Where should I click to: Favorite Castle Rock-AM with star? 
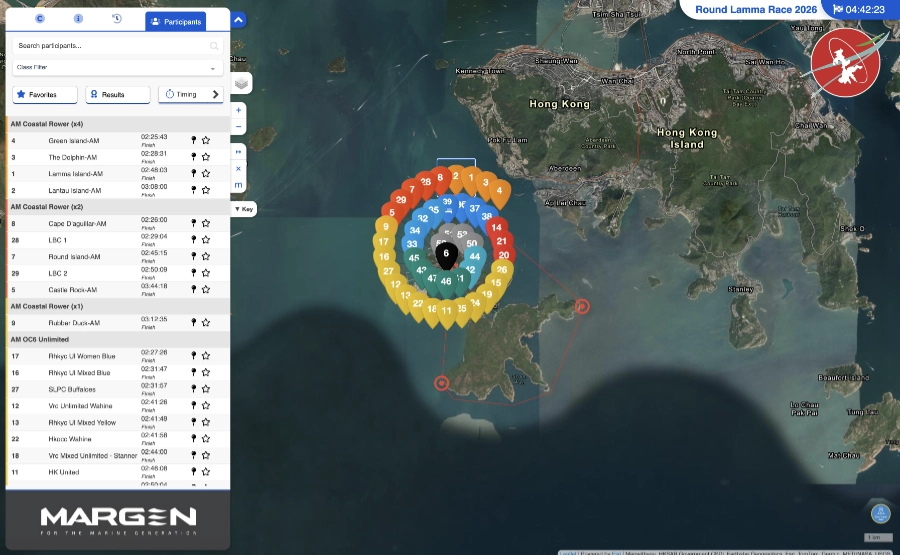coord(206,289)
